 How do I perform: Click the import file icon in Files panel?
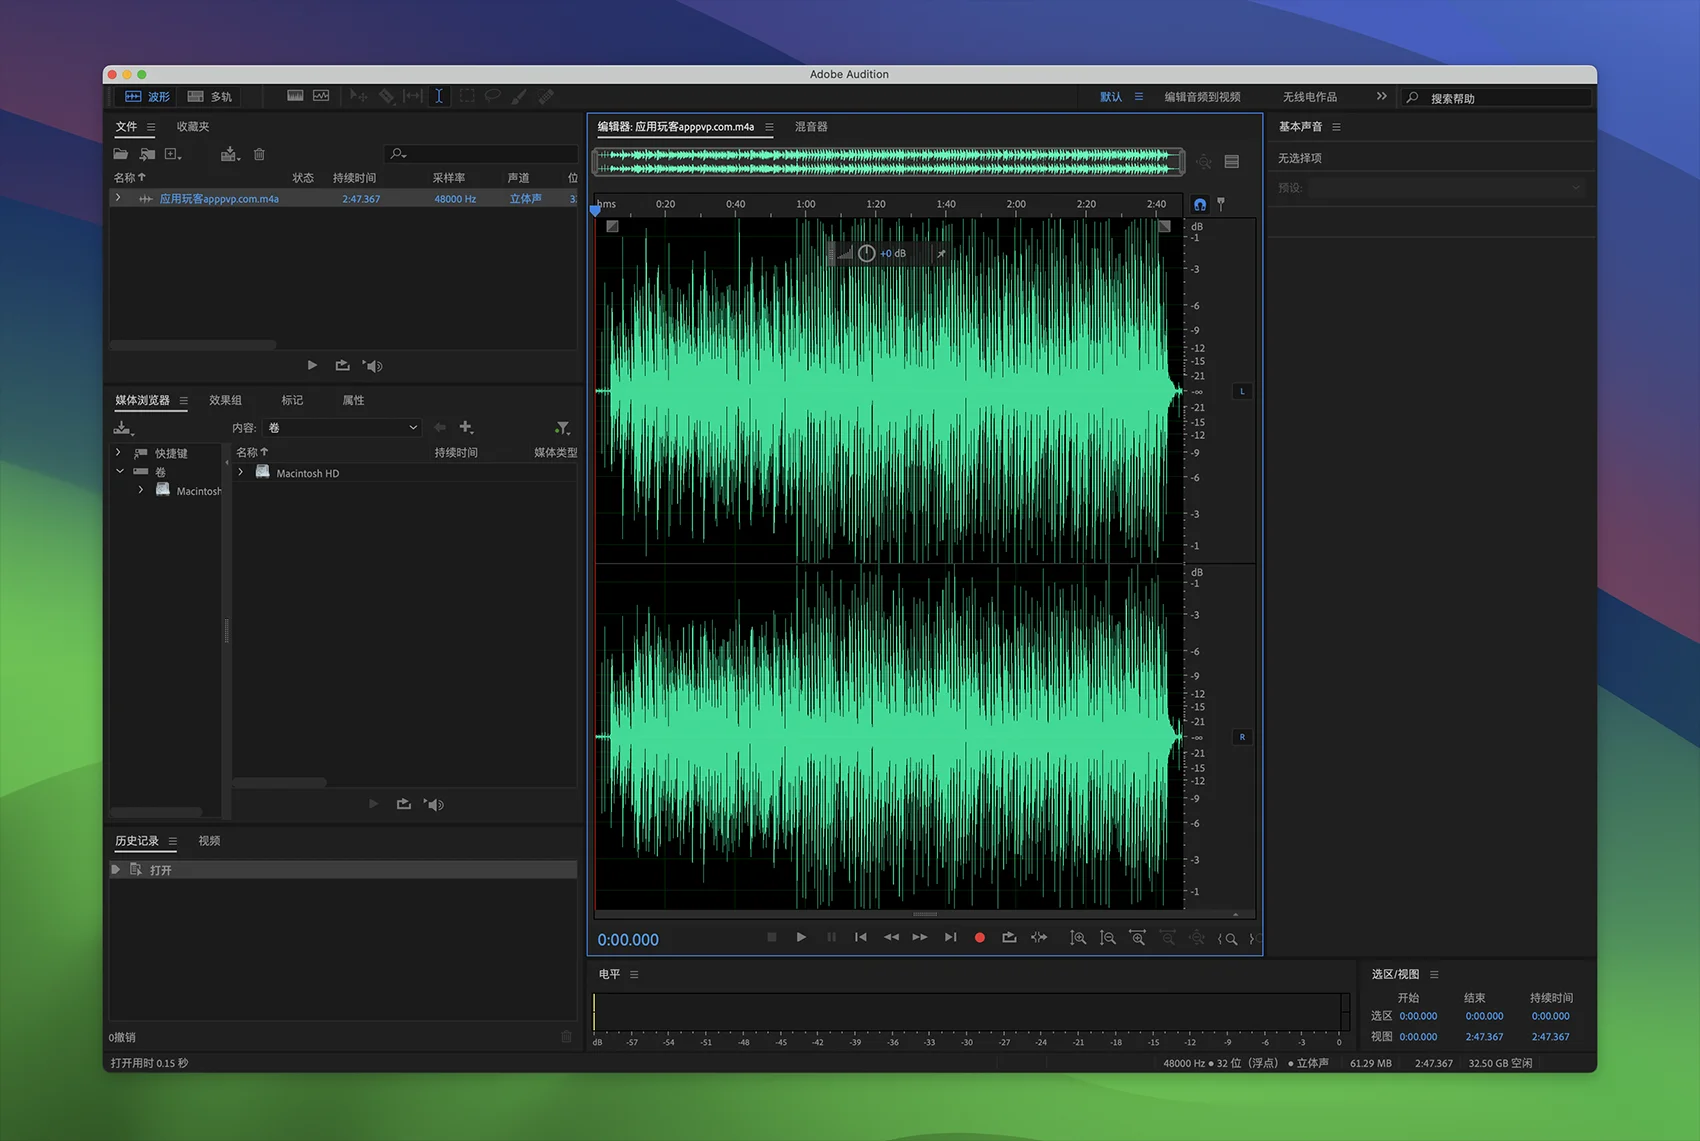coord(147,154)
